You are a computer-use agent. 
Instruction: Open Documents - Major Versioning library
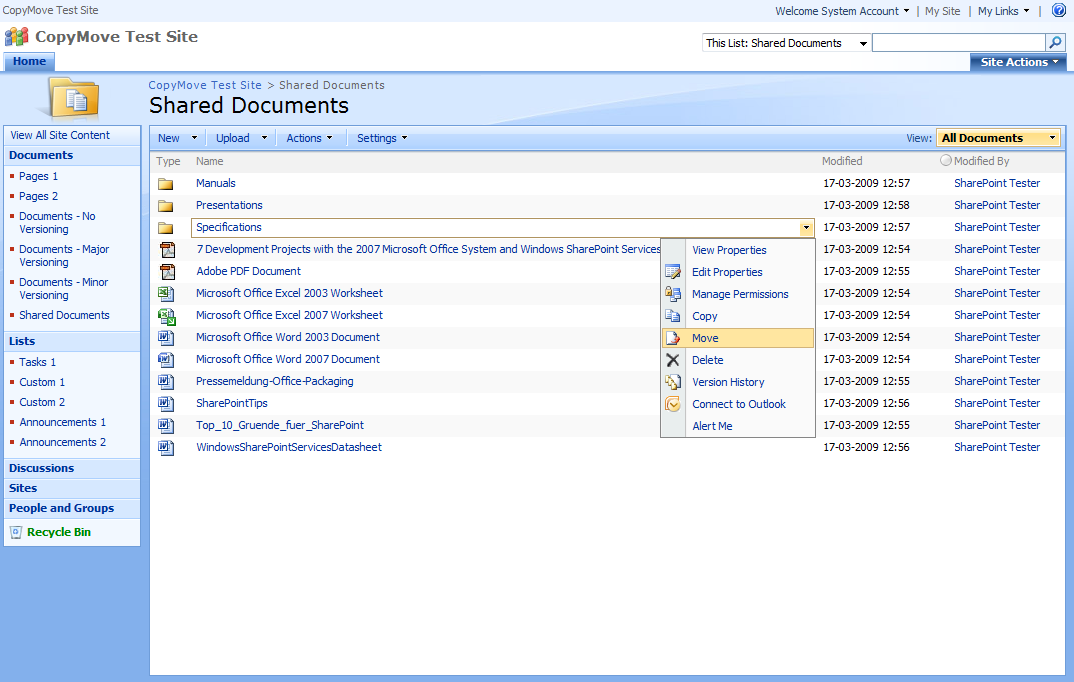coord(64,255)
